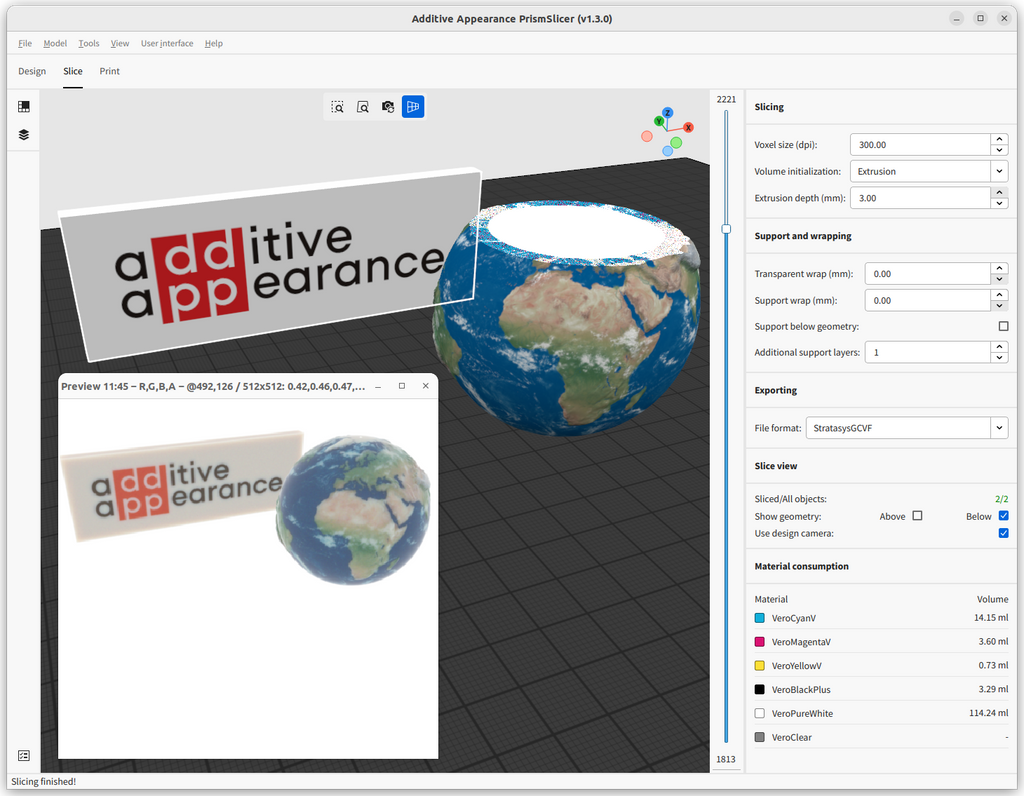Check the Above show geometry checkbox

point(917,516)
